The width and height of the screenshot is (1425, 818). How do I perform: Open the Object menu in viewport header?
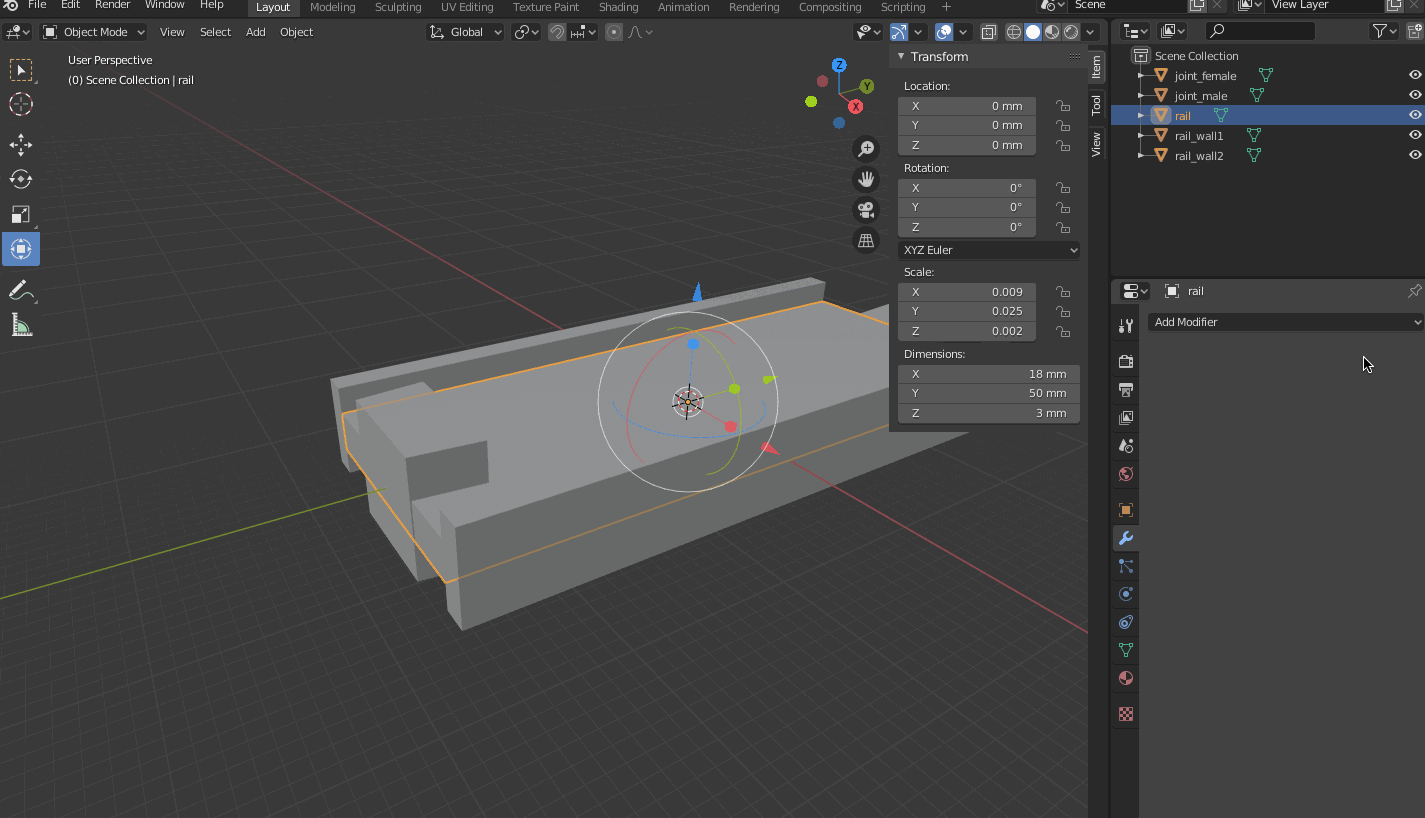pos(296,32)
